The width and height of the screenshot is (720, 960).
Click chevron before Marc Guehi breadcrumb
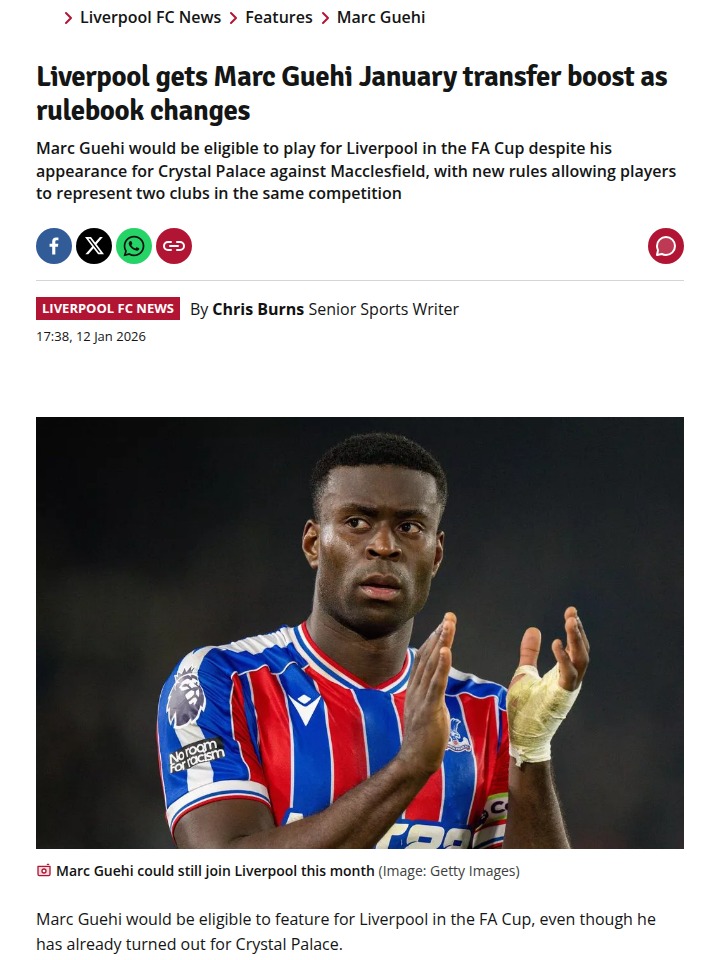click(325, 18)
